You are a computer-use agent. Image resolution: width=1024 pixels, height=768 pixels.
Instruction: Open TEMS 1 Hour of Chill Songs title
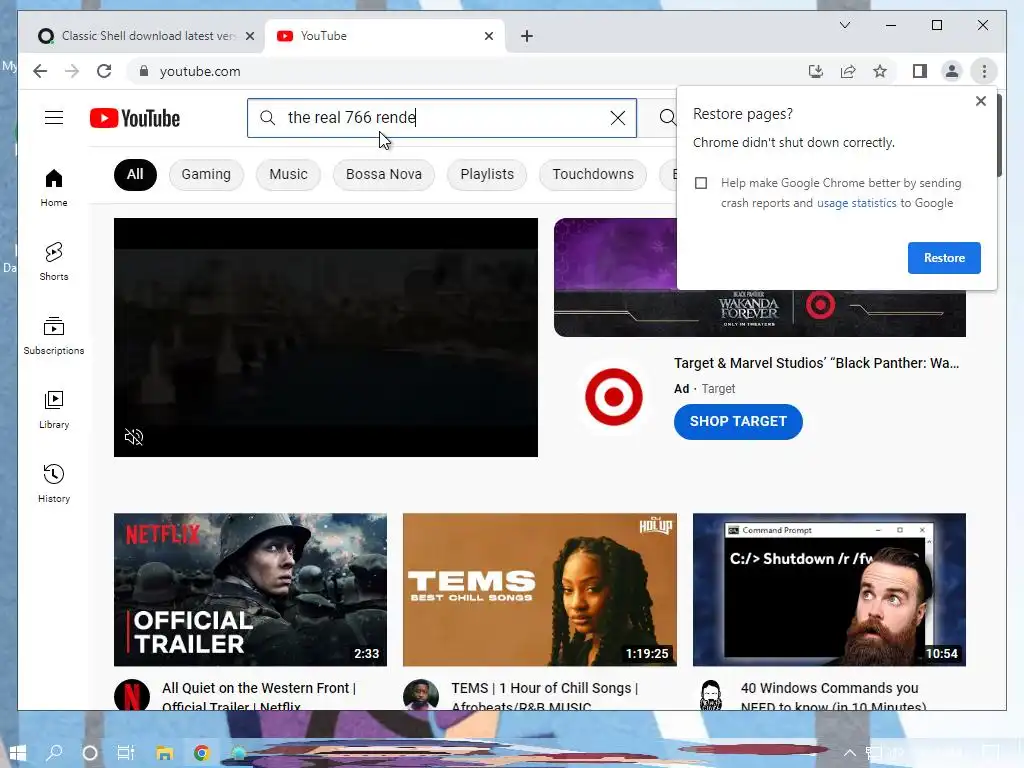pos(545,696)
